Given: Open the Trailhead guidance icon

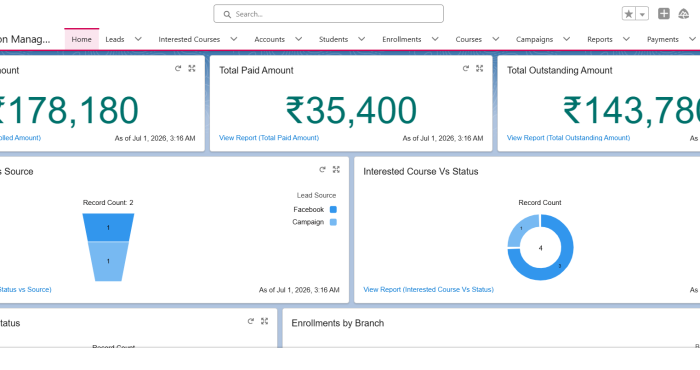Looking at the screenshot, I should pos(683,14).
